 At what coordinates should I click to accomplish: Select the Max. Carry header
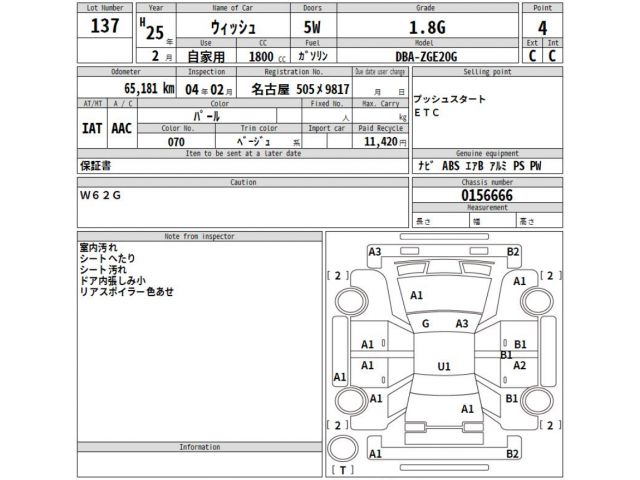[380, 104]
